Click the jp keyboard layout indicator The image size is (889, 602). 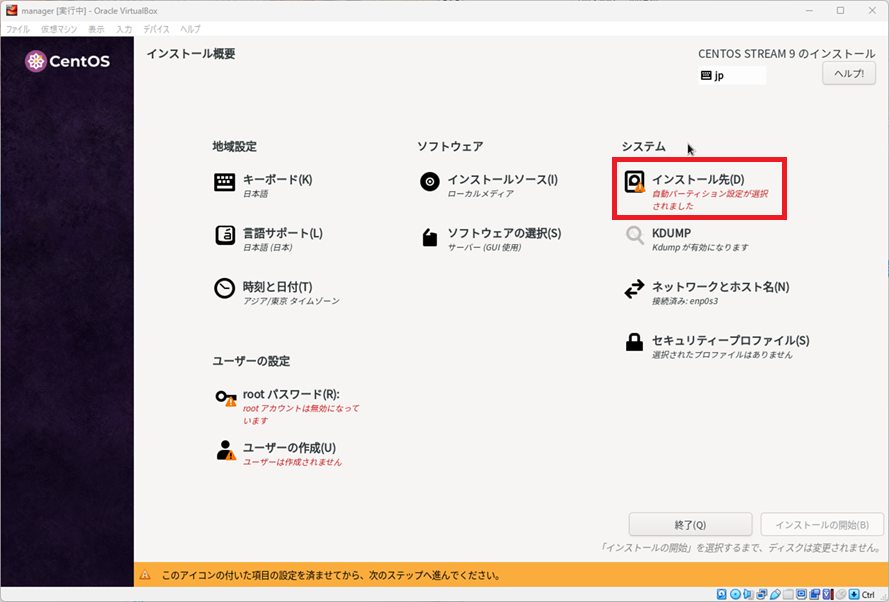coord(732,75)
